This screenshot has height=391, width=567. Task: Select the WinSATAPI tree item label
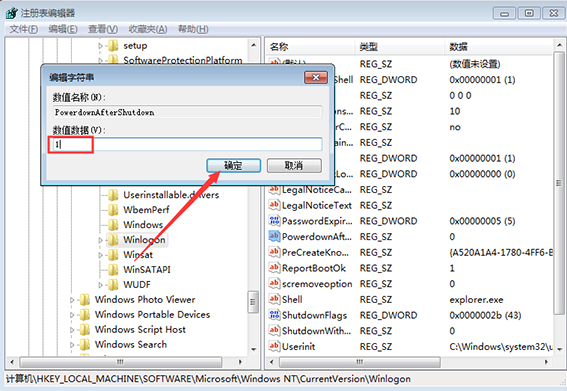pos(147,269)
